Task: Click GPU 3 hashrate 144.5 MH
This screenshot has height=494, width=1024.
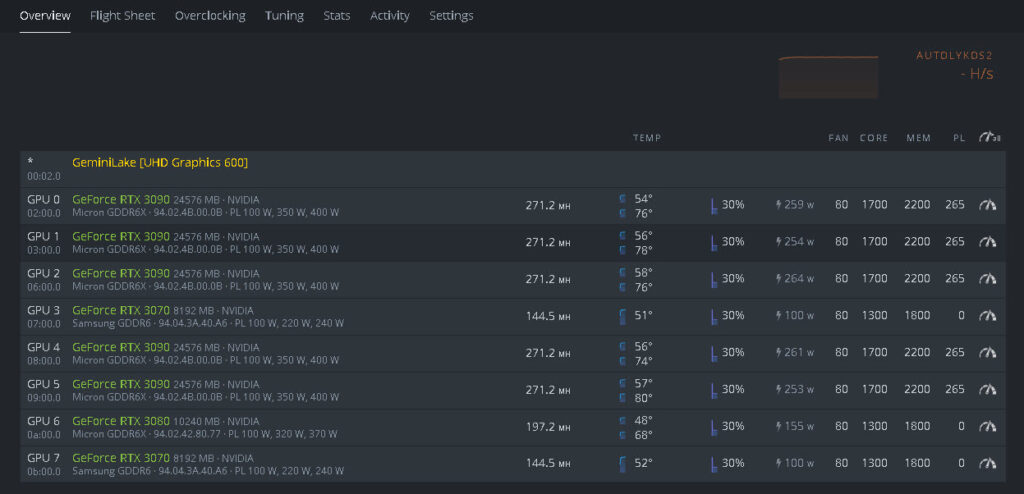Action: [548, 316]
